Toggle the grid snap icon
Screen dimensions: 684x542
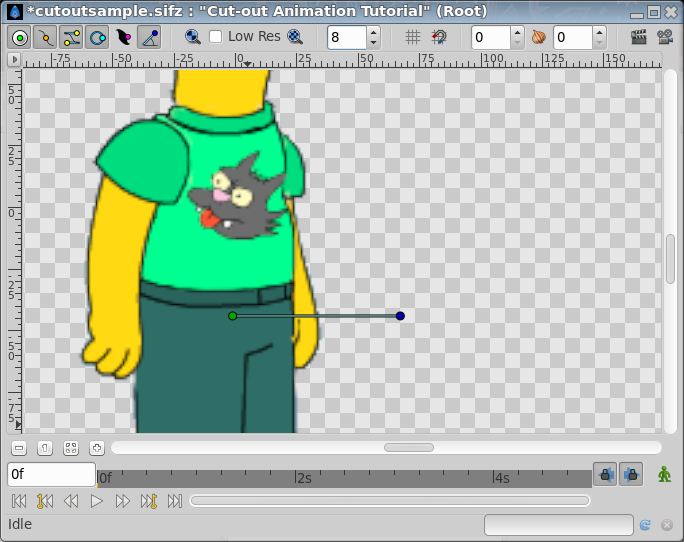[439, 38]
